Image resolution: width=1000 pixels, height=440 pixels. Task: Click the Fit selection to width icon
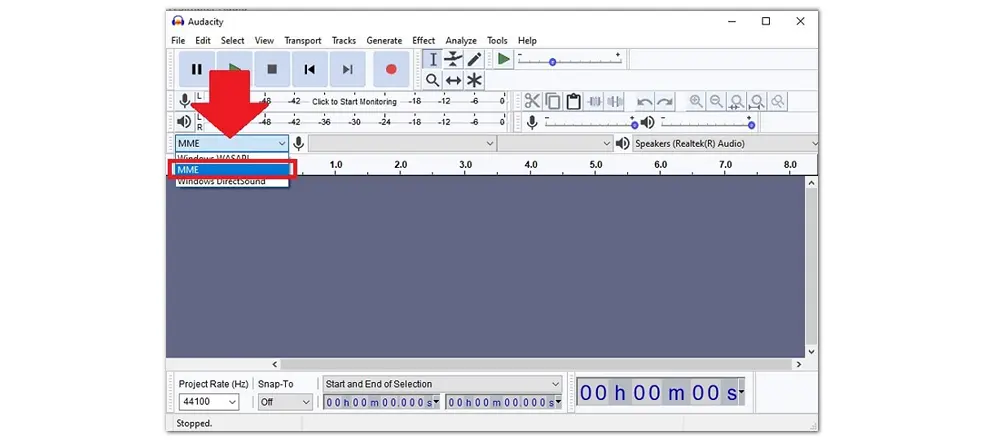click(737, 101)
